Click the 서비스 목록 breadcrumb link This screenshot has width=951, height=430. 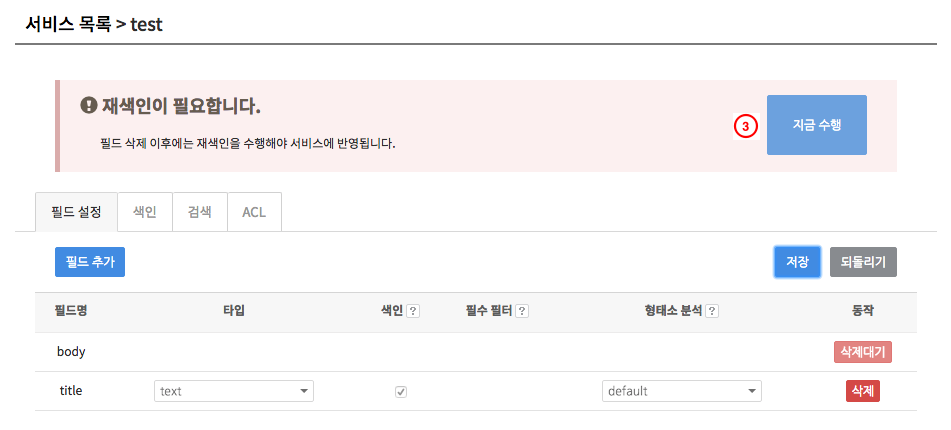pyautogui.click(x=68, y=25)
